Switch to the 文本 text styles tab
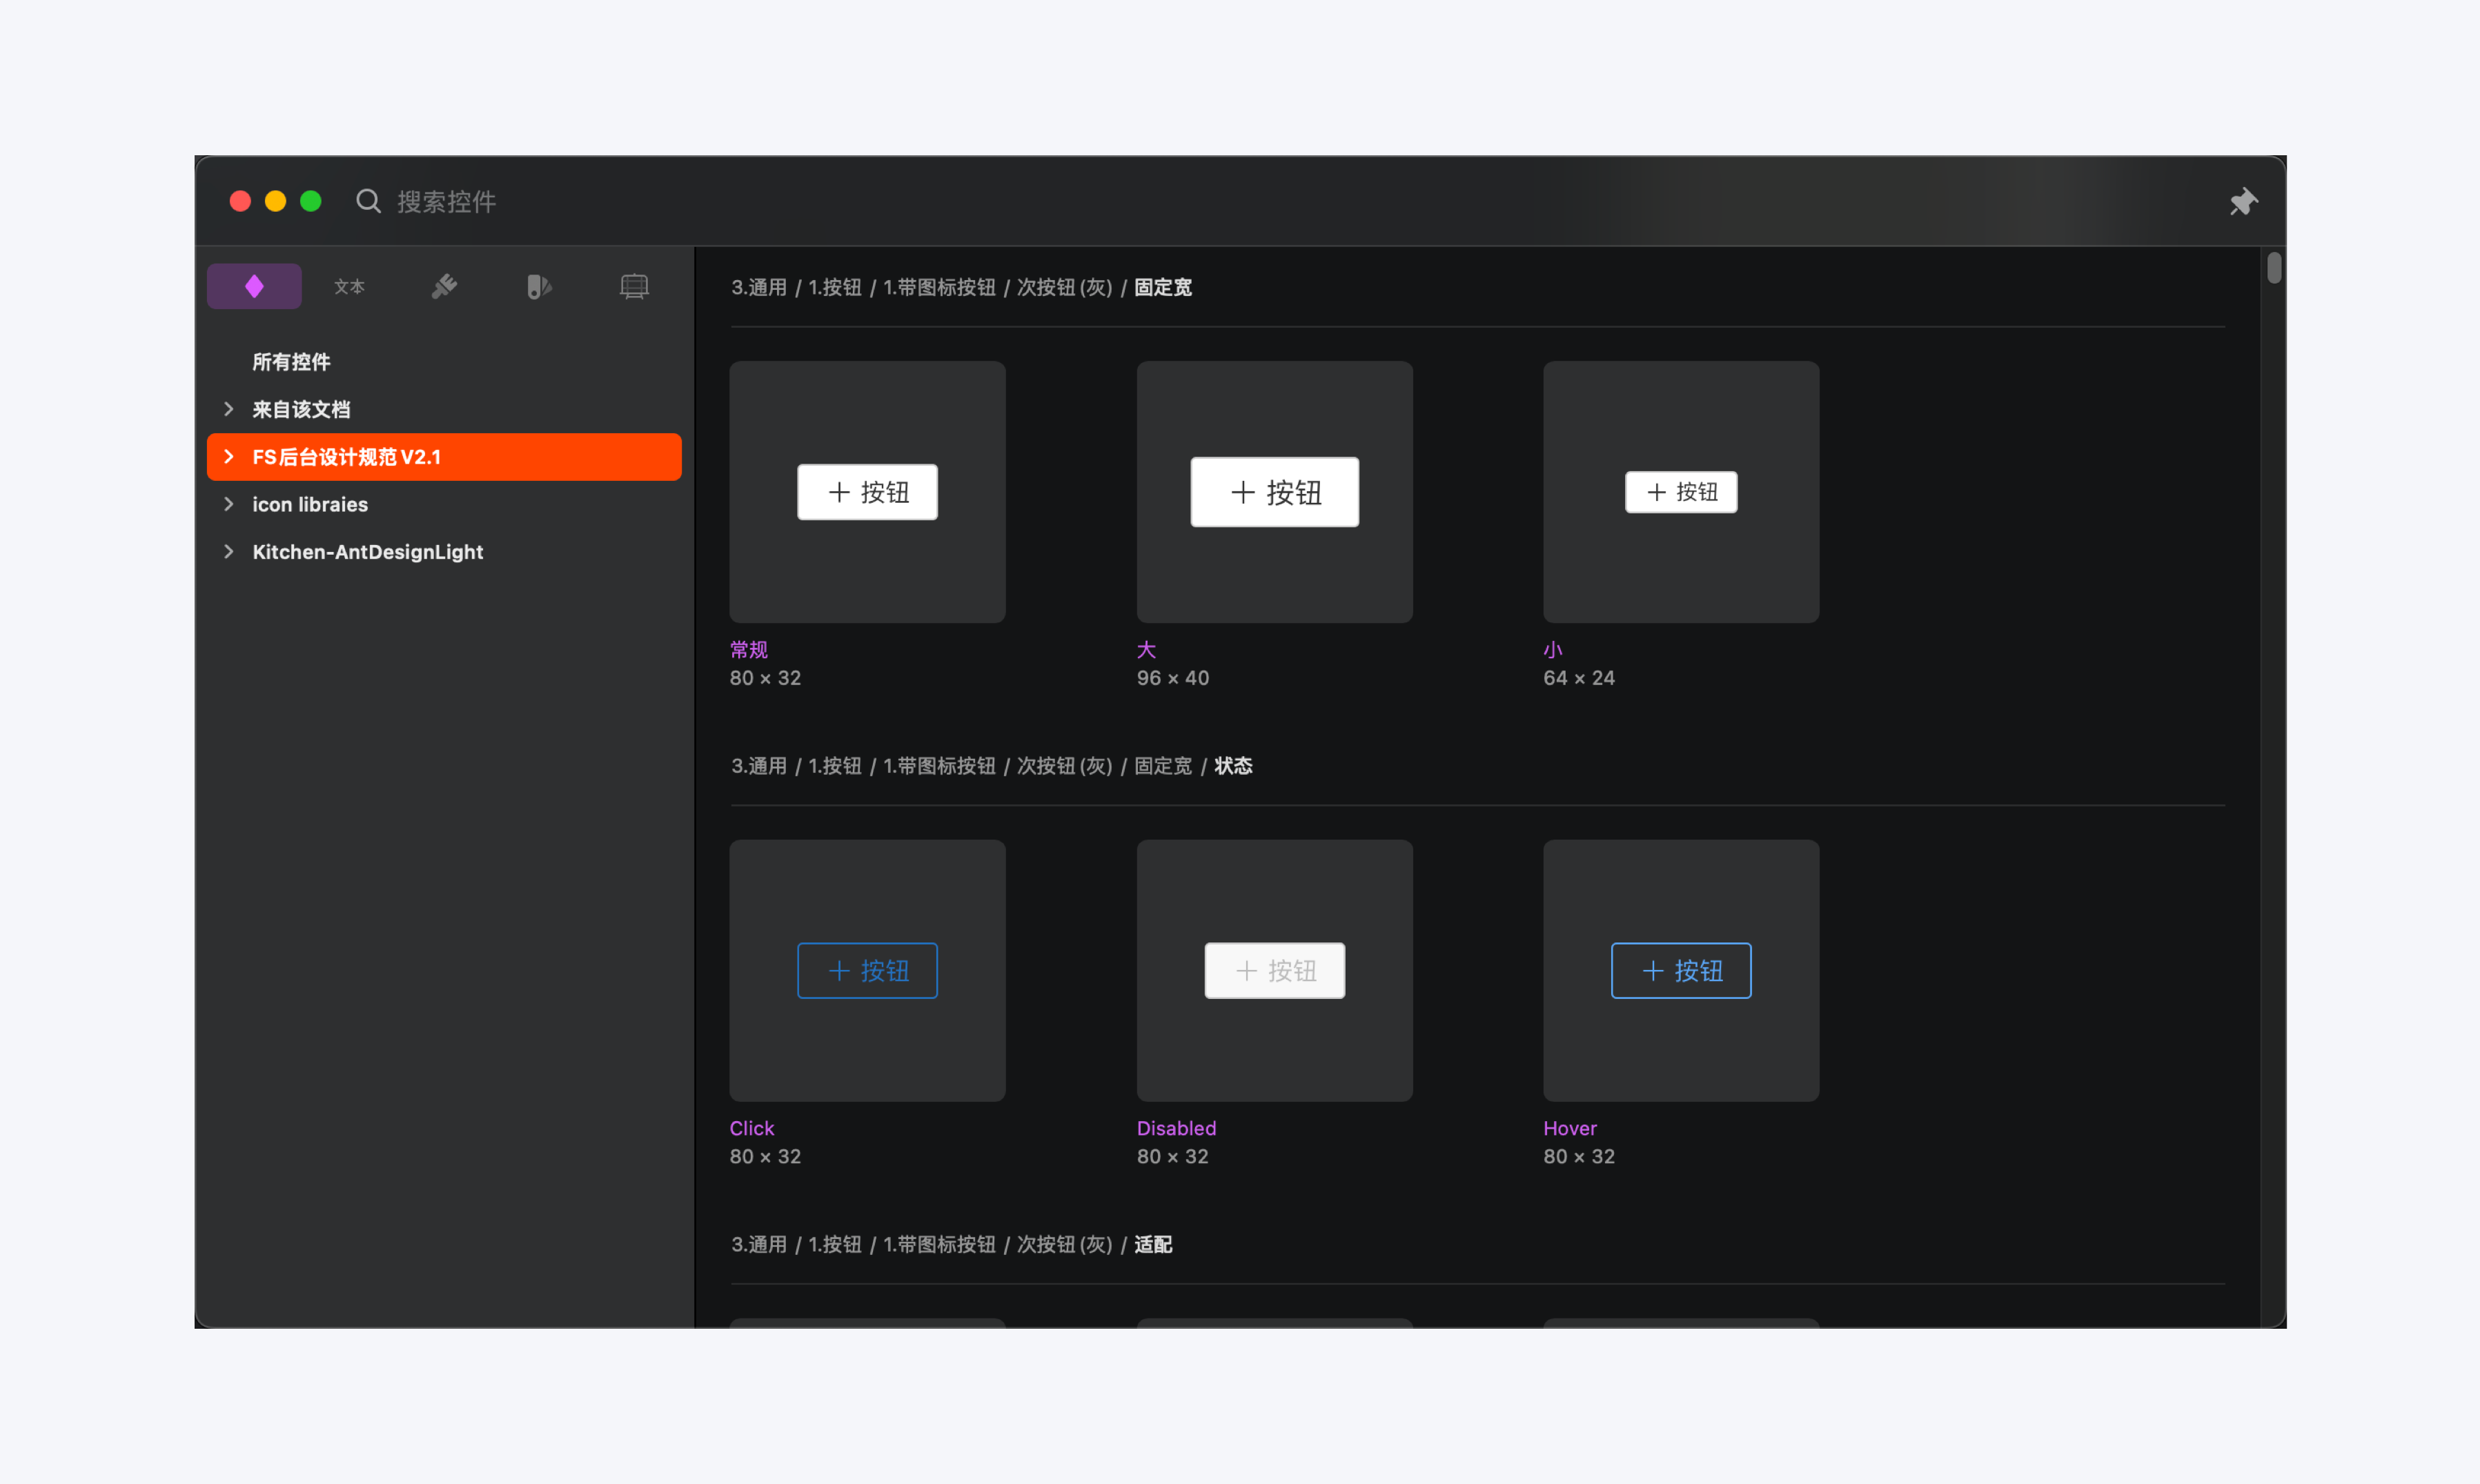The width and height of the screenshot is (2480, 1484). (349, 287)
